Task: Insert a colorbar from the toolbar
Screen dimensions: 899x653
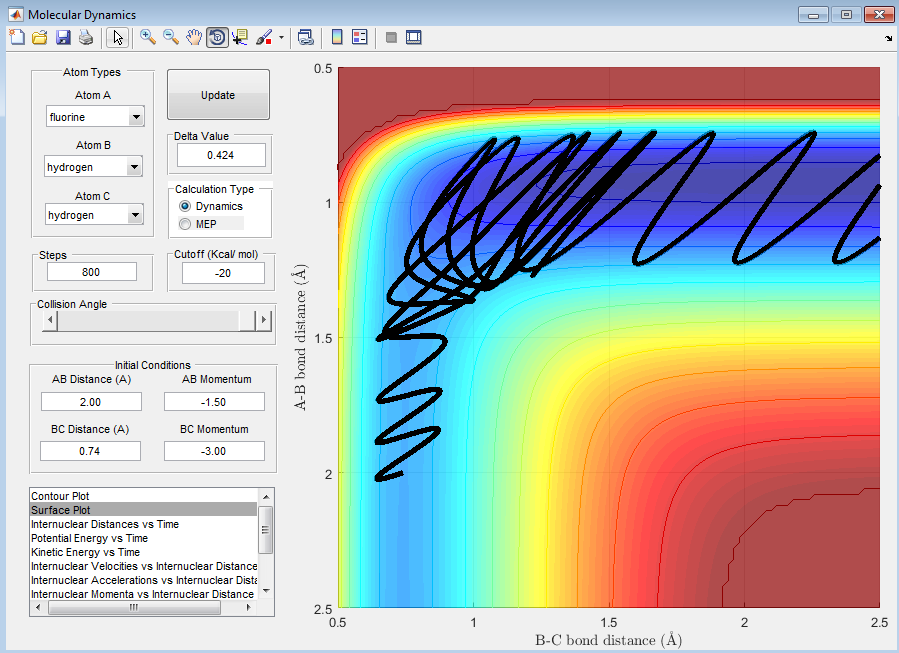Action: tap(337, 38)
